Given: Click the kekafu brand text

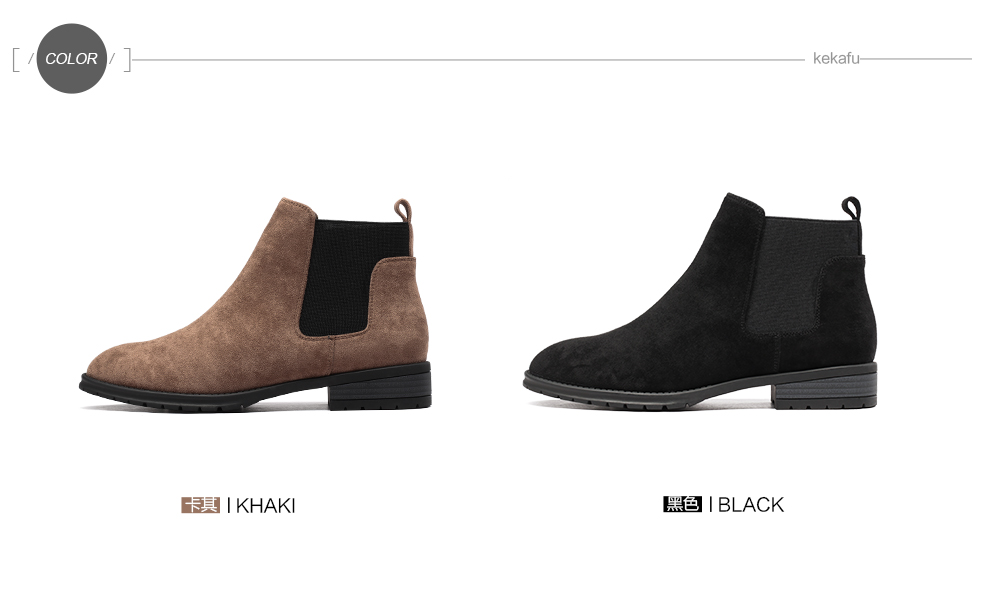Looking at the screenshot, I should pyautogui.click(x=836, y=59).
